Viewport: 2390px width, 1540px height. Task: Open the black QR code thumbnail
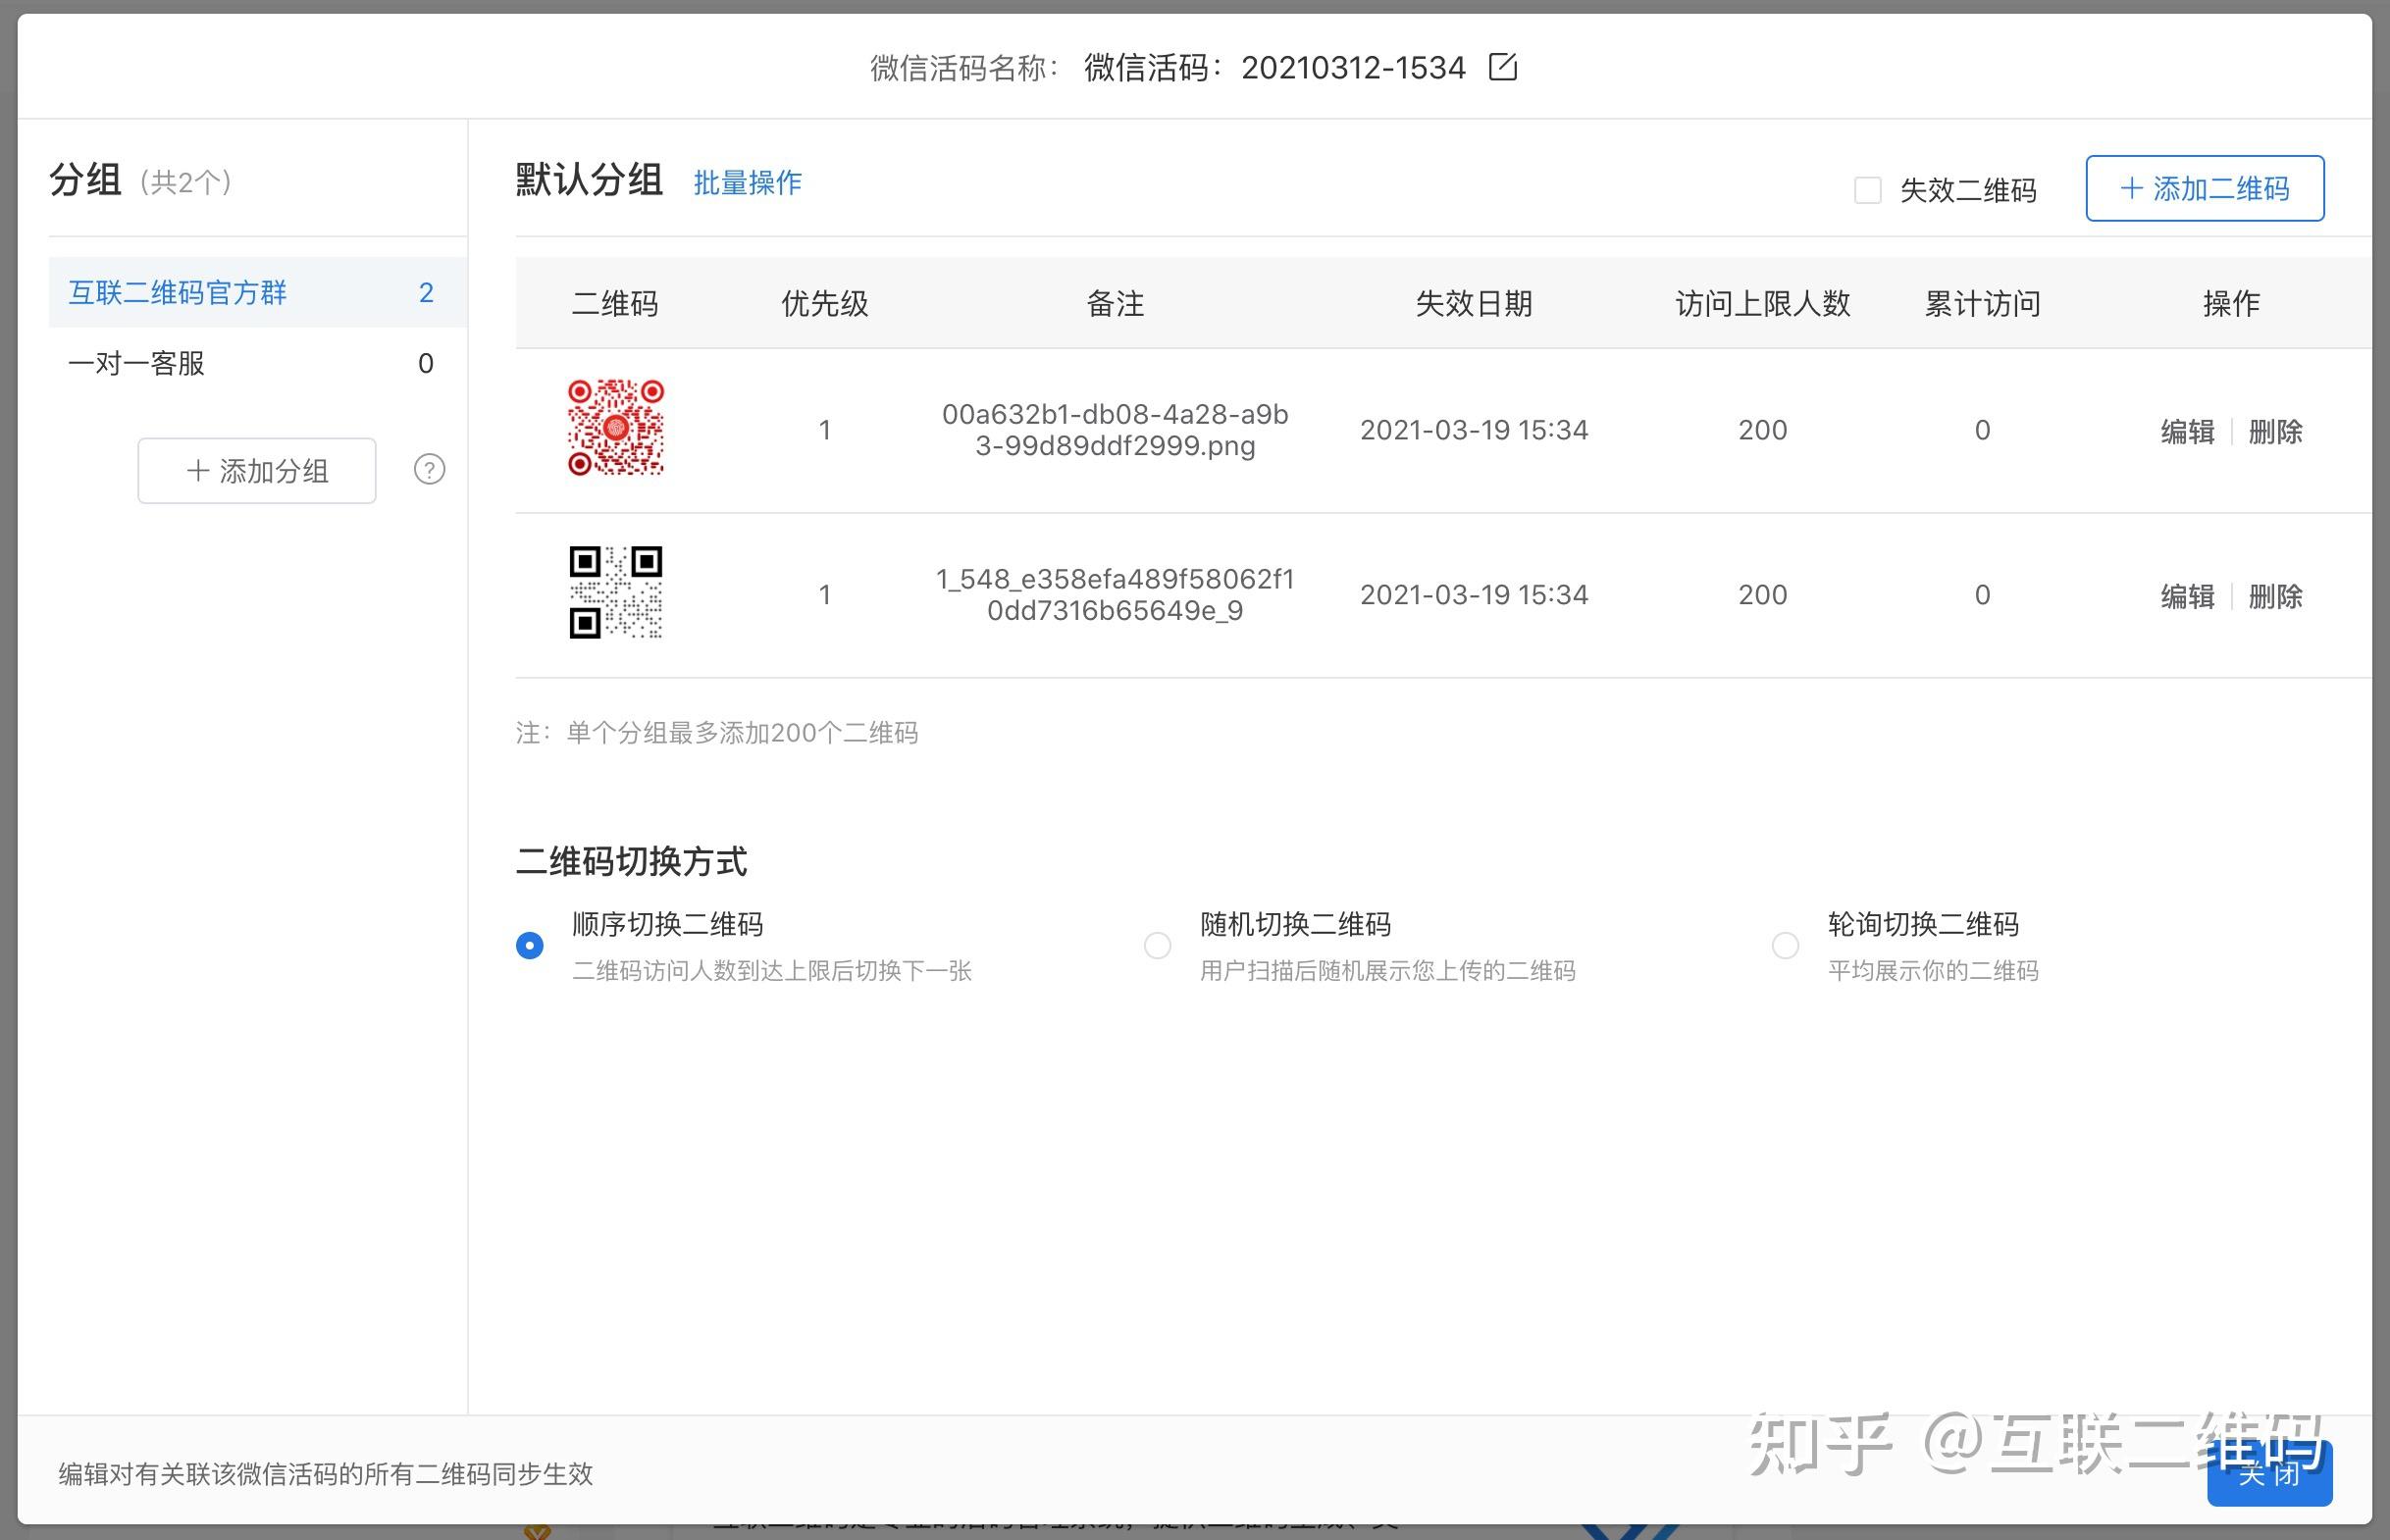coord(615,592)
